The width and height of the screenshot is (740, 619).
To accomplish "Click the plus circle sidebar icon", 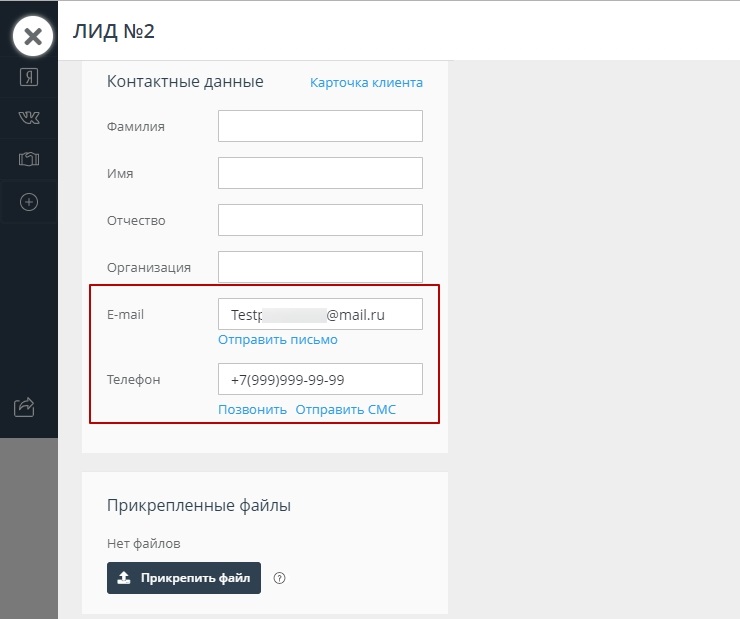I will pyautogui.click(x=29, y=202).
